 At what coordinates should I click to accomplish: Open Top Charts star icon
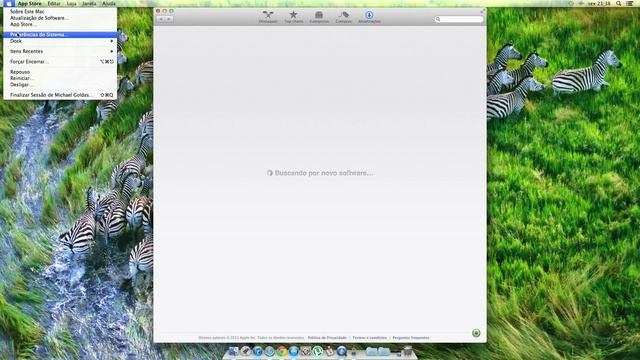tap(293, 17)
